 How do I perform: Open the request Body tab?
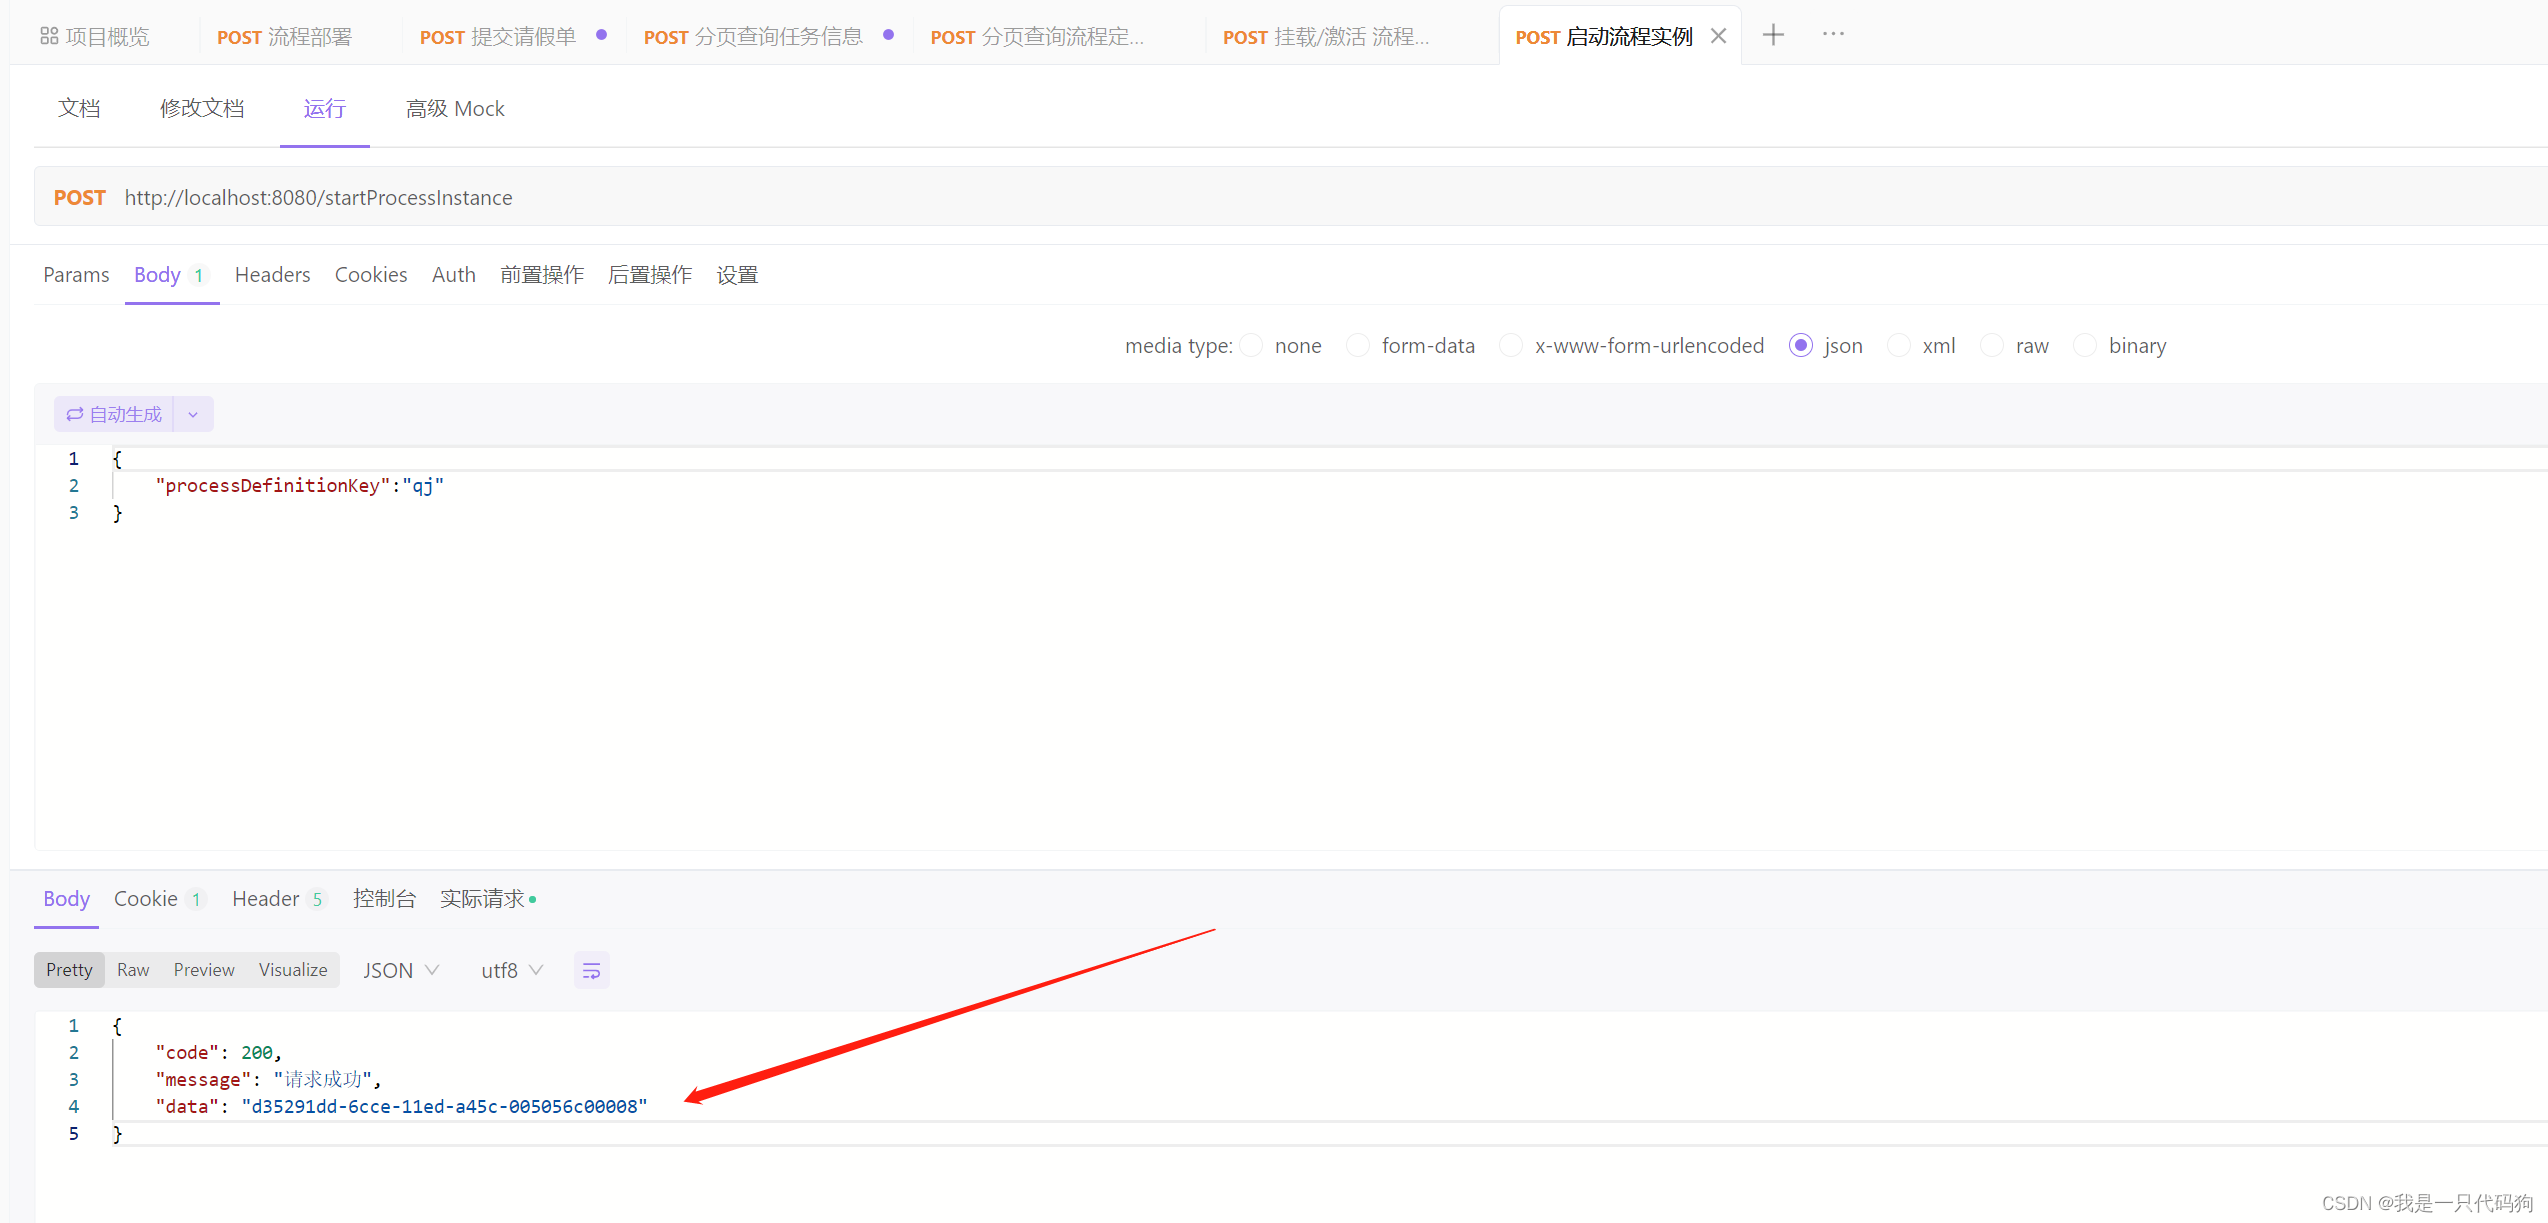click(x=171, y=274)
